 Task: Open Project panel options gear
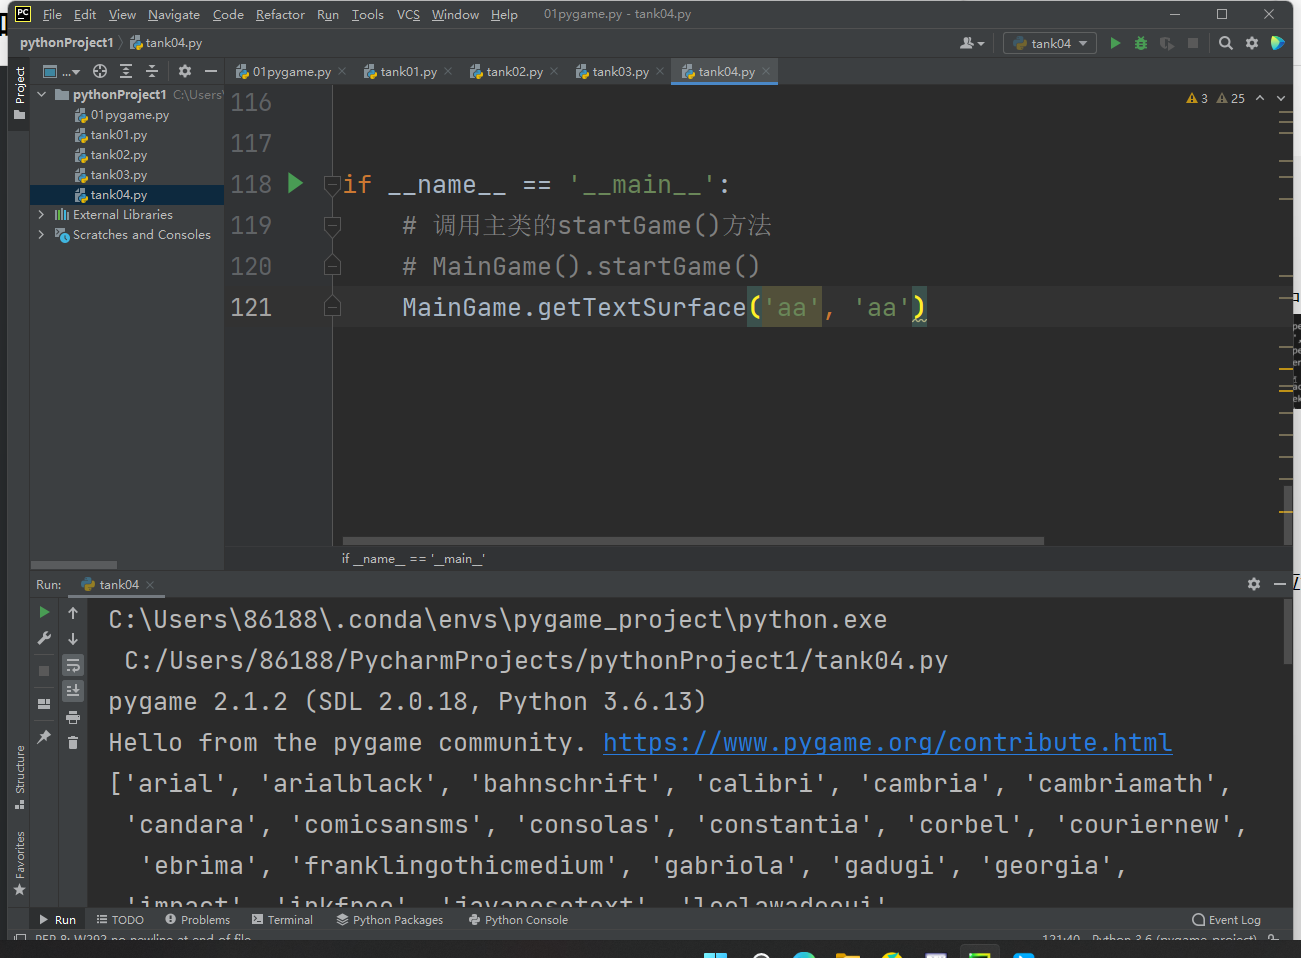pyautogui.click(x=184, y=71)
